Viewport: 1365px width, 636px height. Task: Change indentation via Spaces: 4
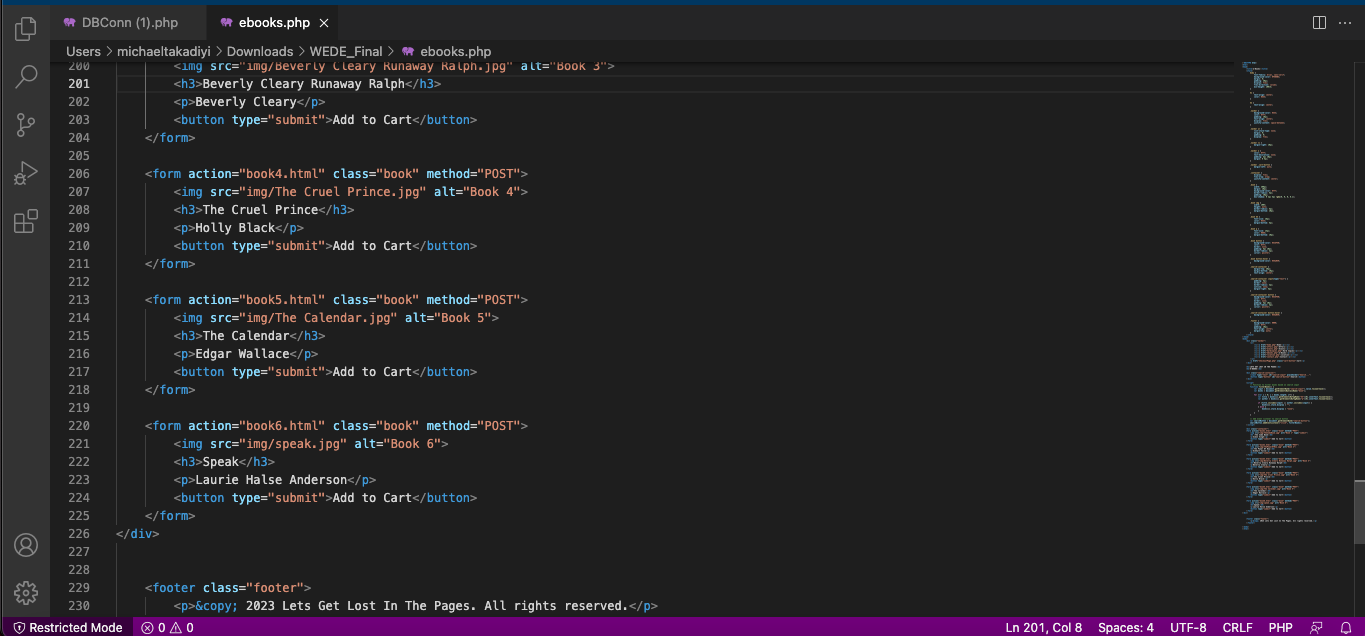tap(1126, 628)
